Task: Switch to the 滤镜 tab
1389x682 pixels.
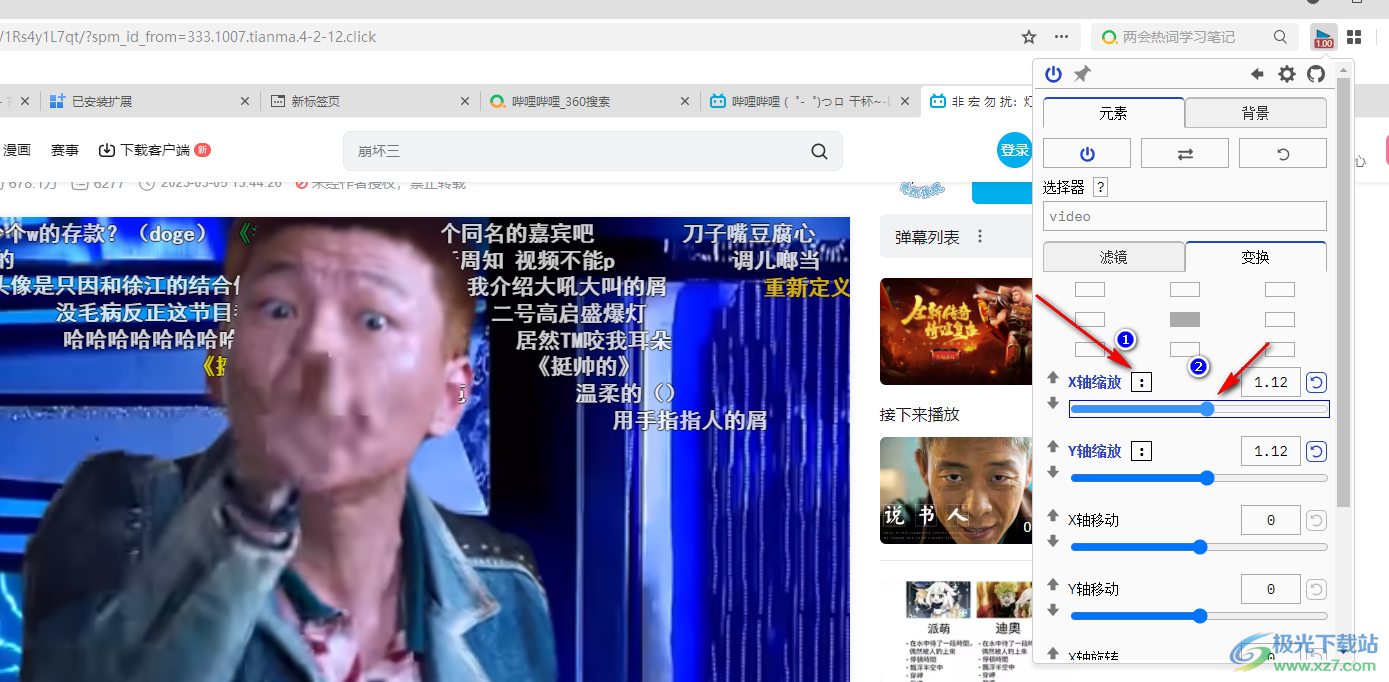Action: tap(1114, 257)
